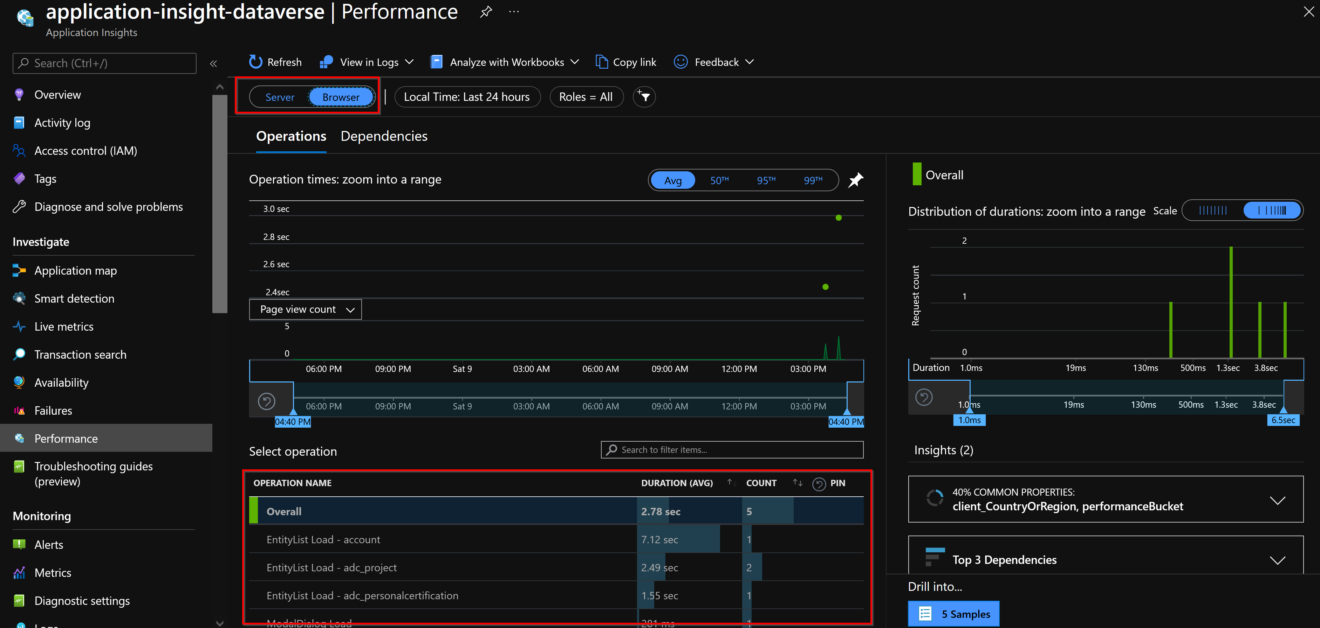The height and width of the screenshot is (628, 1320).
Task: Switch to the Dependencies tab
Action: point(384,136)
